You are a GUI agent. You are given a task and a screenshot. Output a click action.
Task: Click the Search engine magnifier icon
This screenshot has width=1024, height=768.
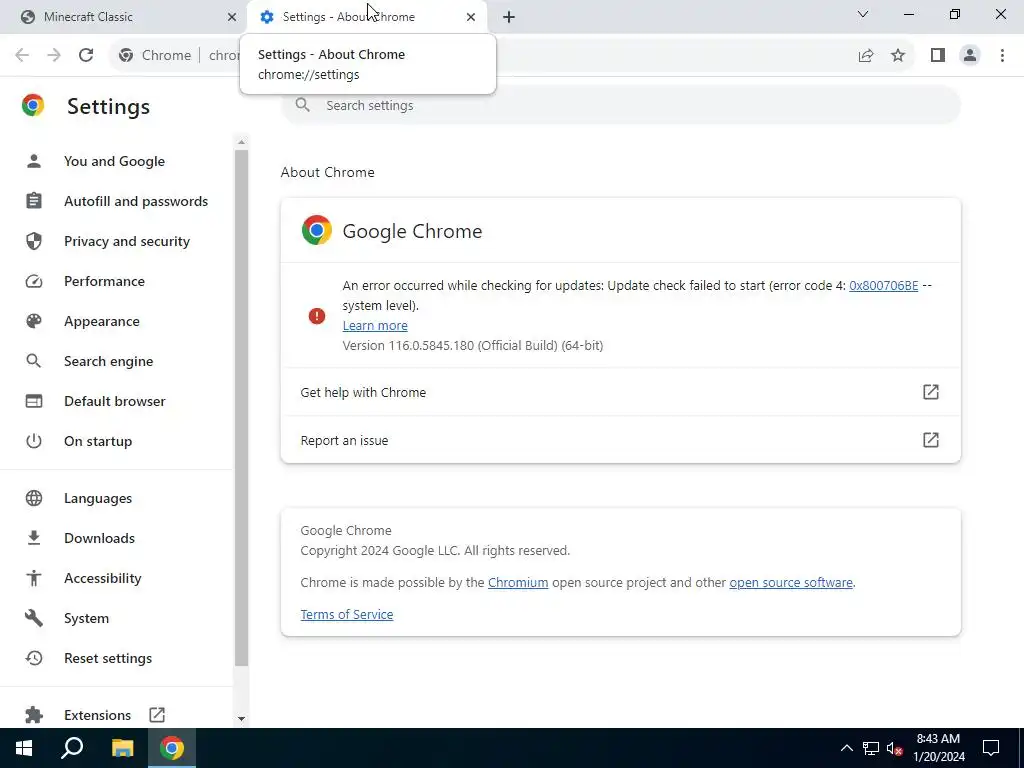(x=34, y=361)
